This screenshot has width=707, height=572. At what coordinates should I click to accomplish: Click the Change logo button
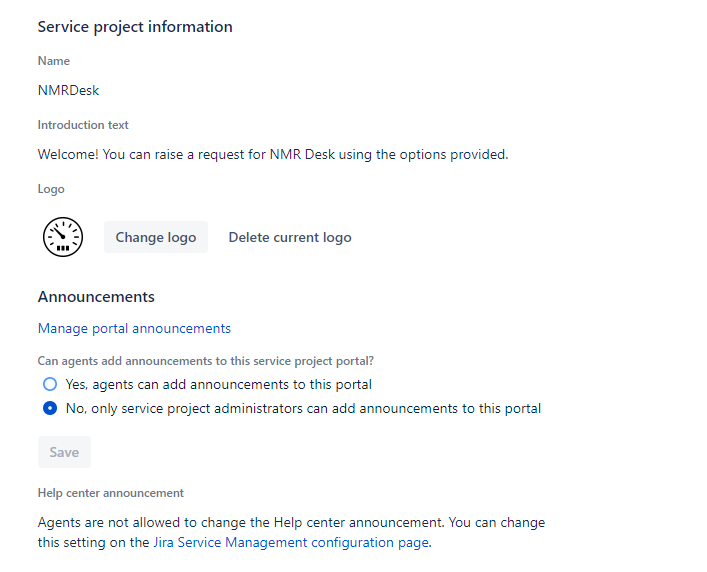[156, 237]
